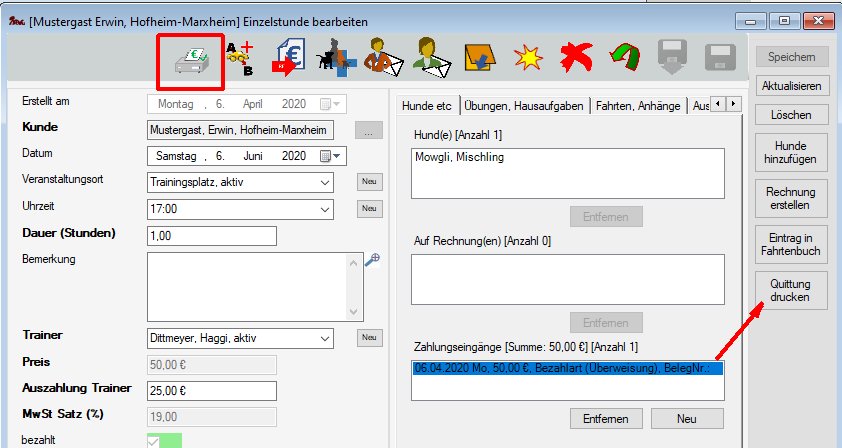Toggle the bezahlt checkbox
The image size is (842, 448).
pyautogui.click(x=153, y=441)
